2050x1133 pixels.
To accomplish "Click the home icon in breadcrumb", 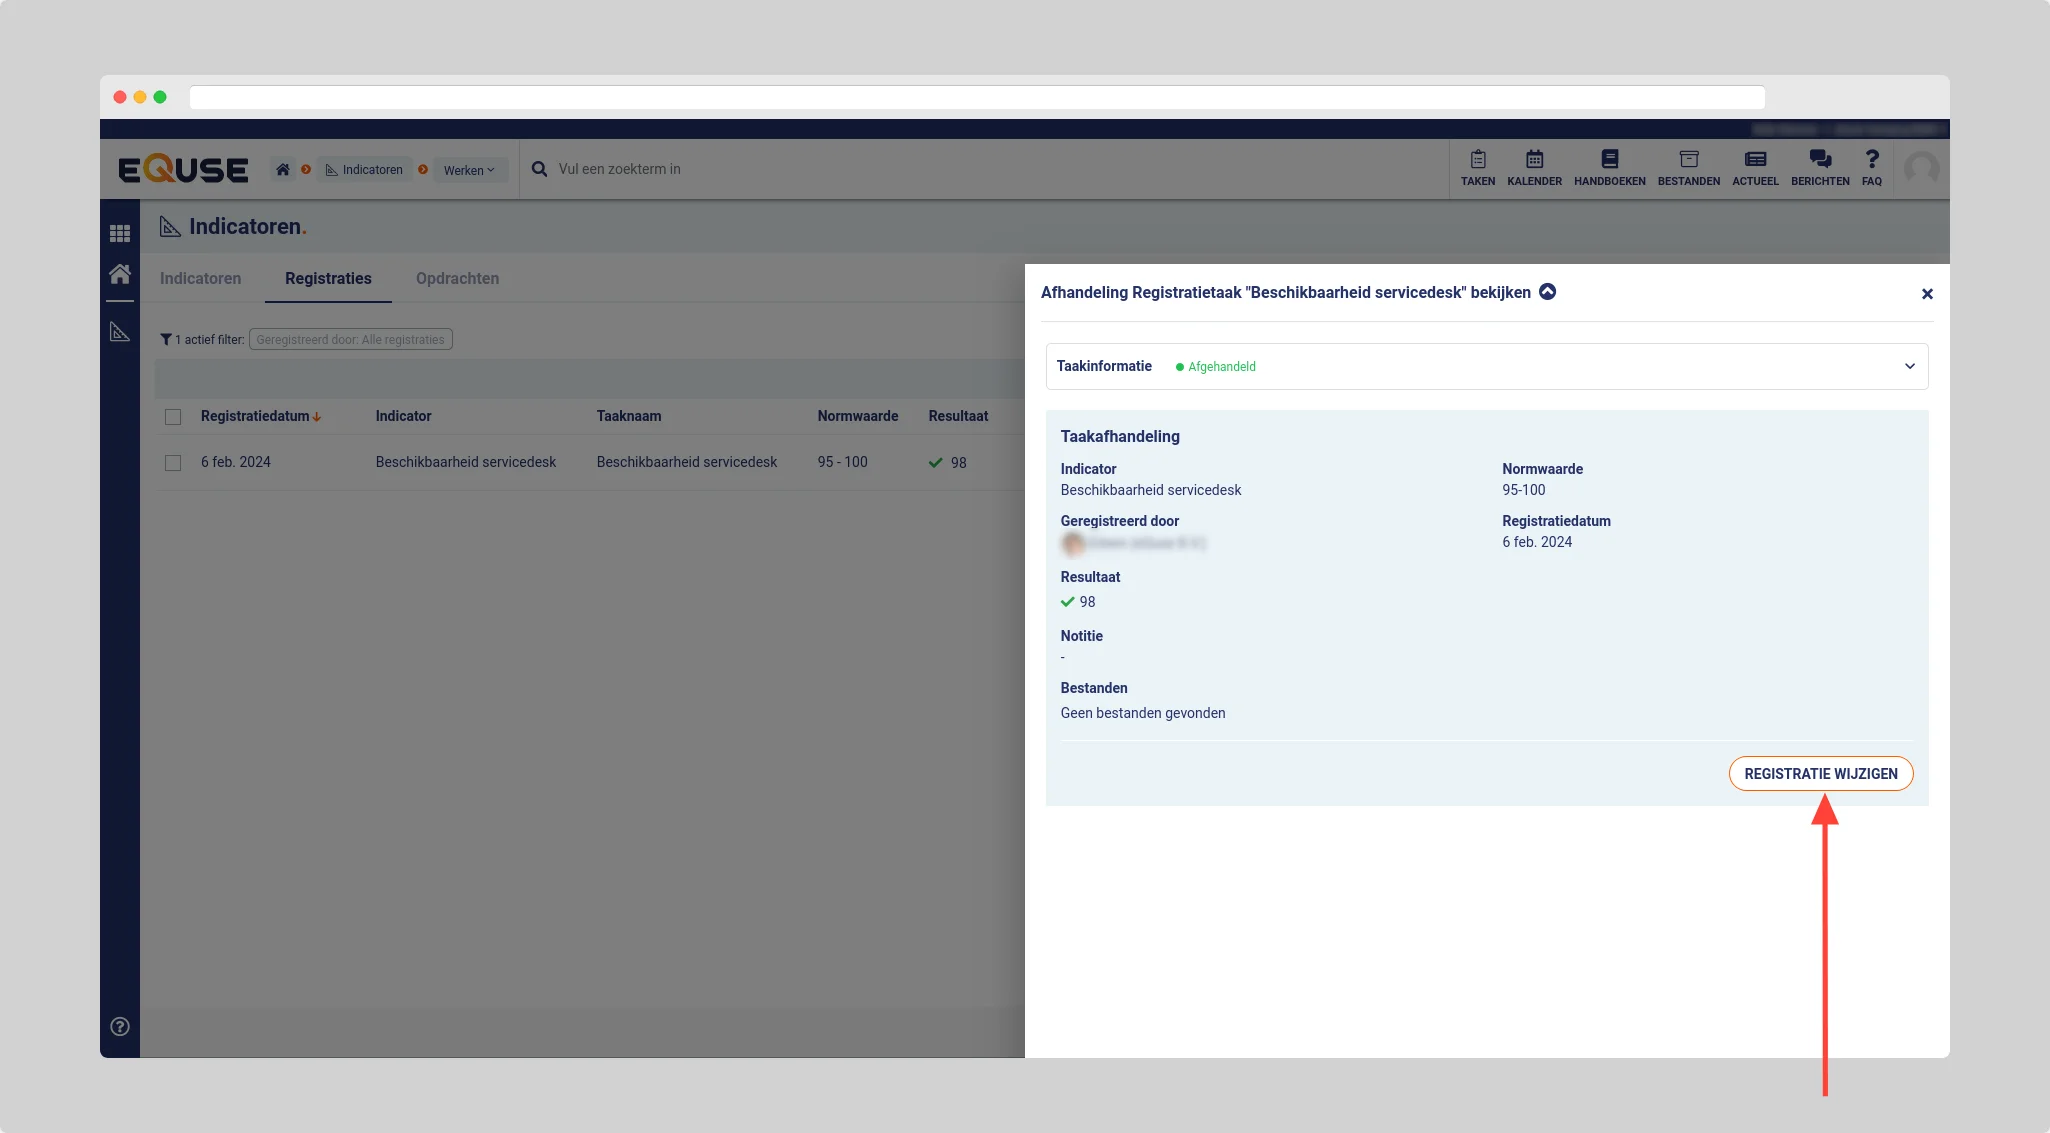I will (x=283, y=169).
